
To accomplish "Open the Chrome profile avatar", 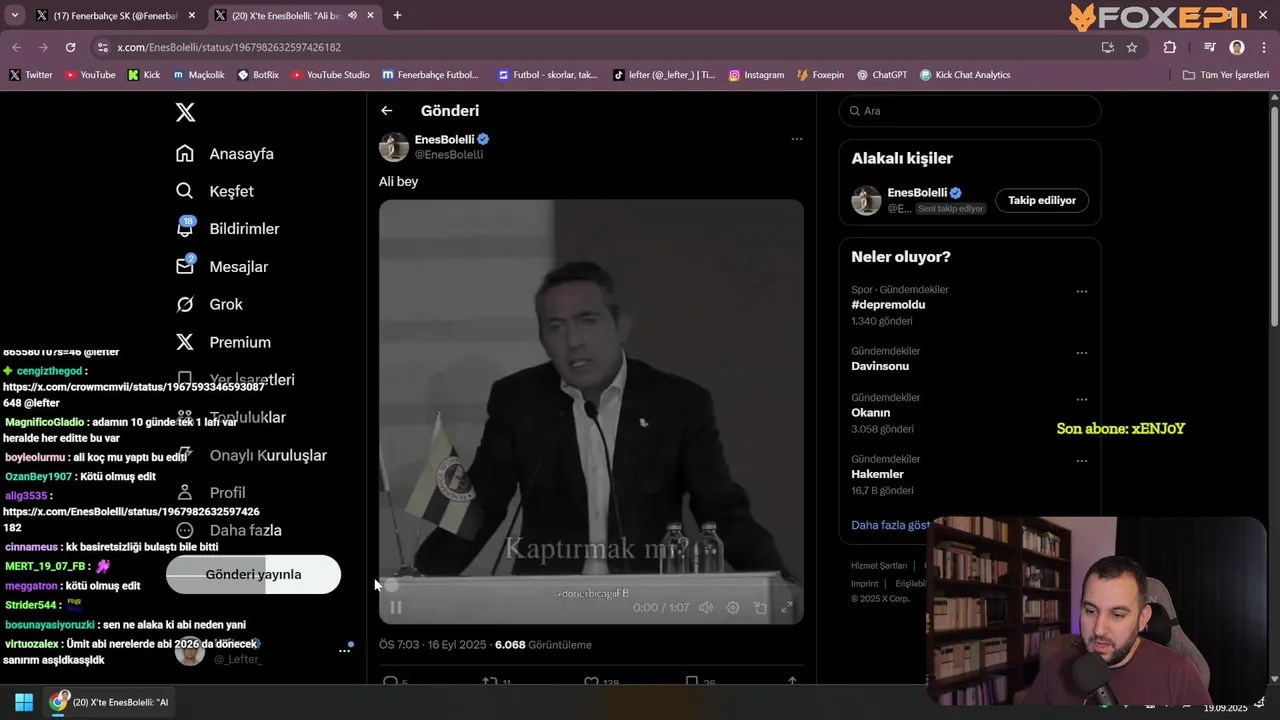I will [1237, 47].
